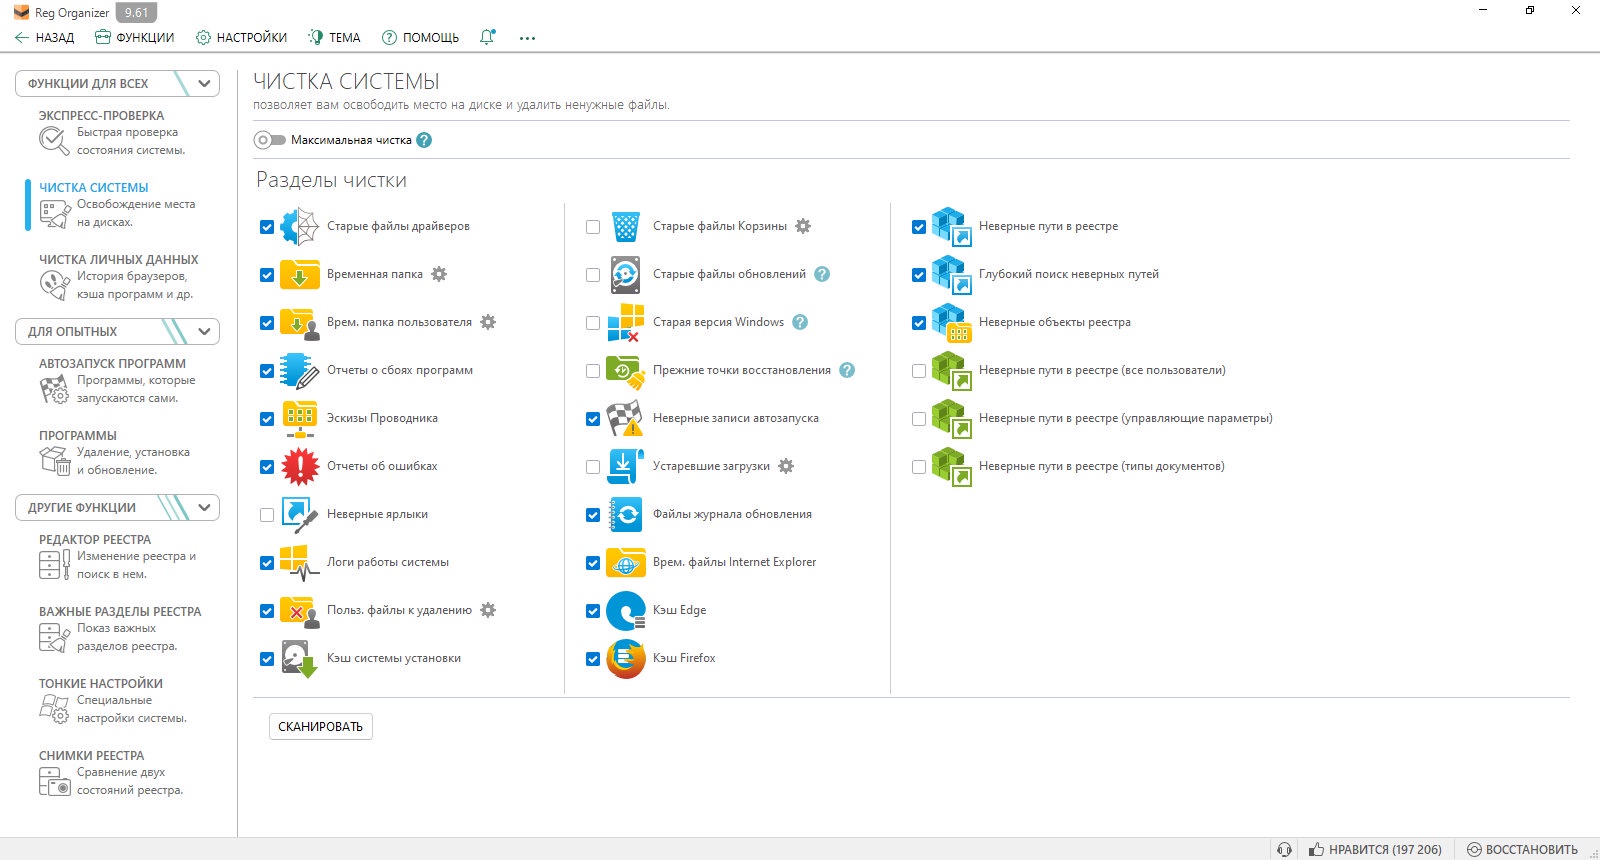1600x860 pixels.
Task: Show help for Прежние точки восстановления
Action: click(x=847, y=370)
